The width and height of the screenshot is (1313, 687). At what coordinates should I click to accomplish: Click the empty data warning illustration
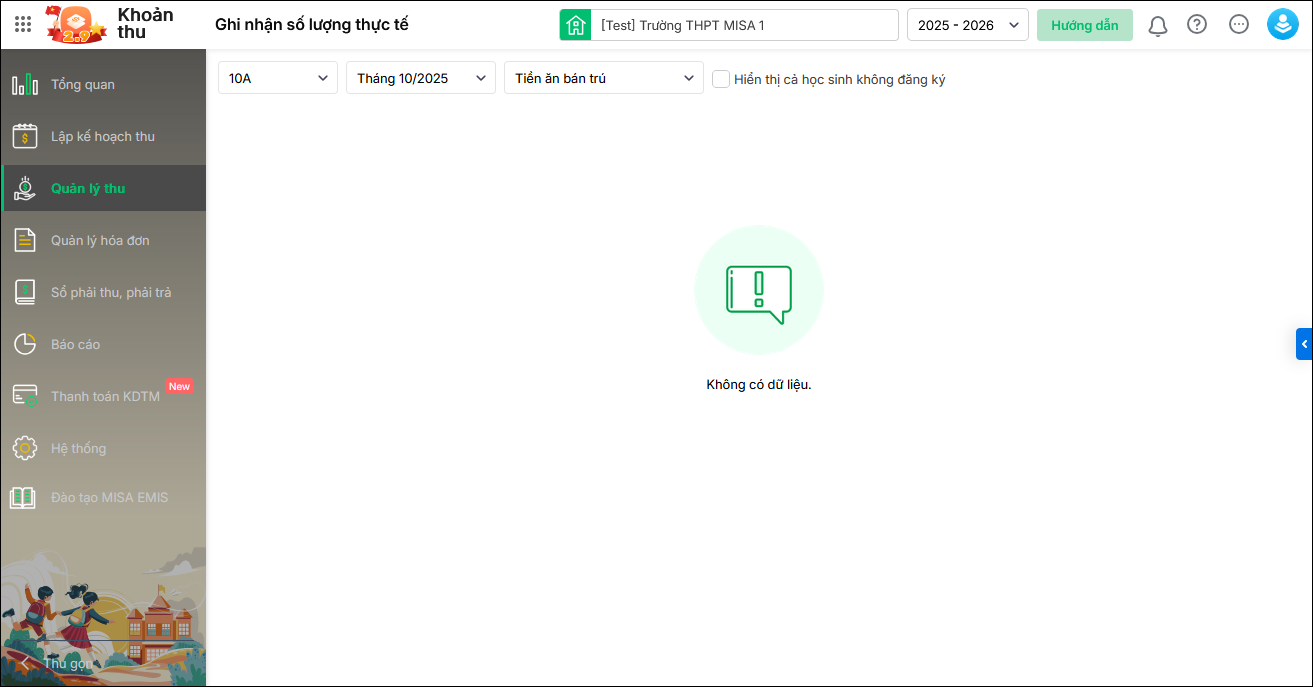coord(758,290)
